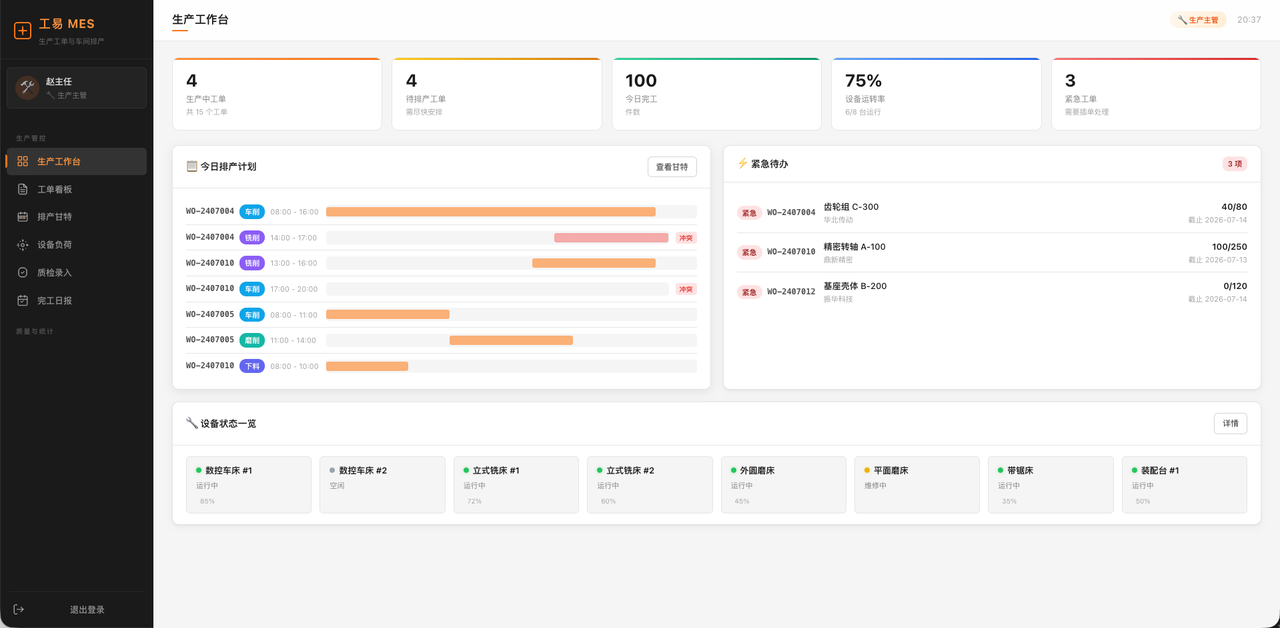The image size is (1280, 628).
Task: Click the red conflict bar for 14:00 - 17:00
Action: coord(611,238)
